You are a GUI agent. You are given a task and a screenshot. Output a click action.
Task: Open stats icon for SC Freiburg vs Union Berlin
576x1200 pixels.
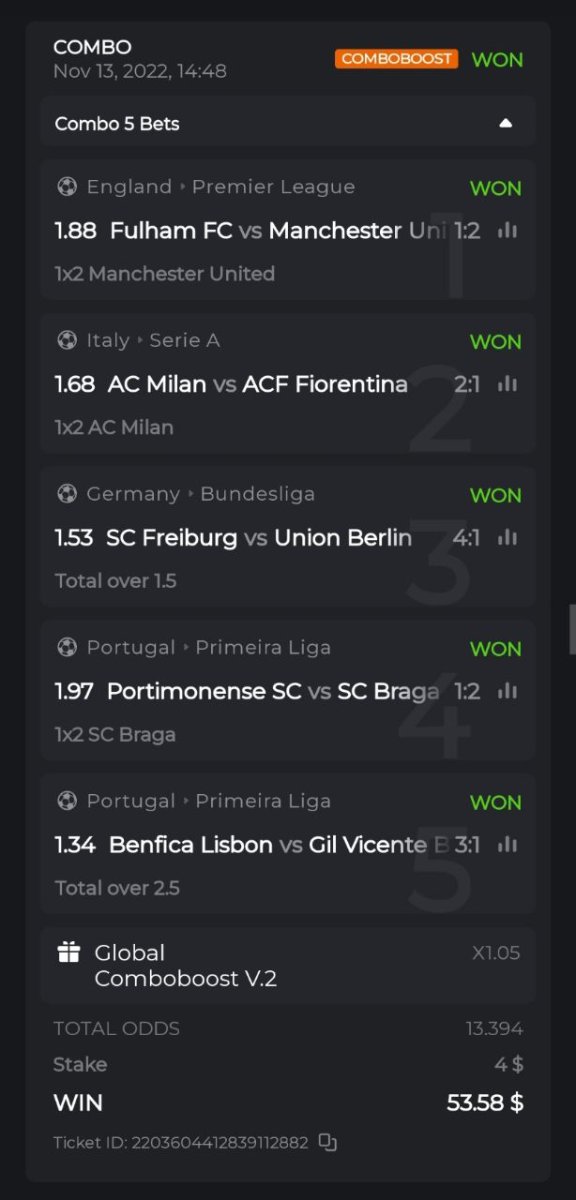(508, 537)
